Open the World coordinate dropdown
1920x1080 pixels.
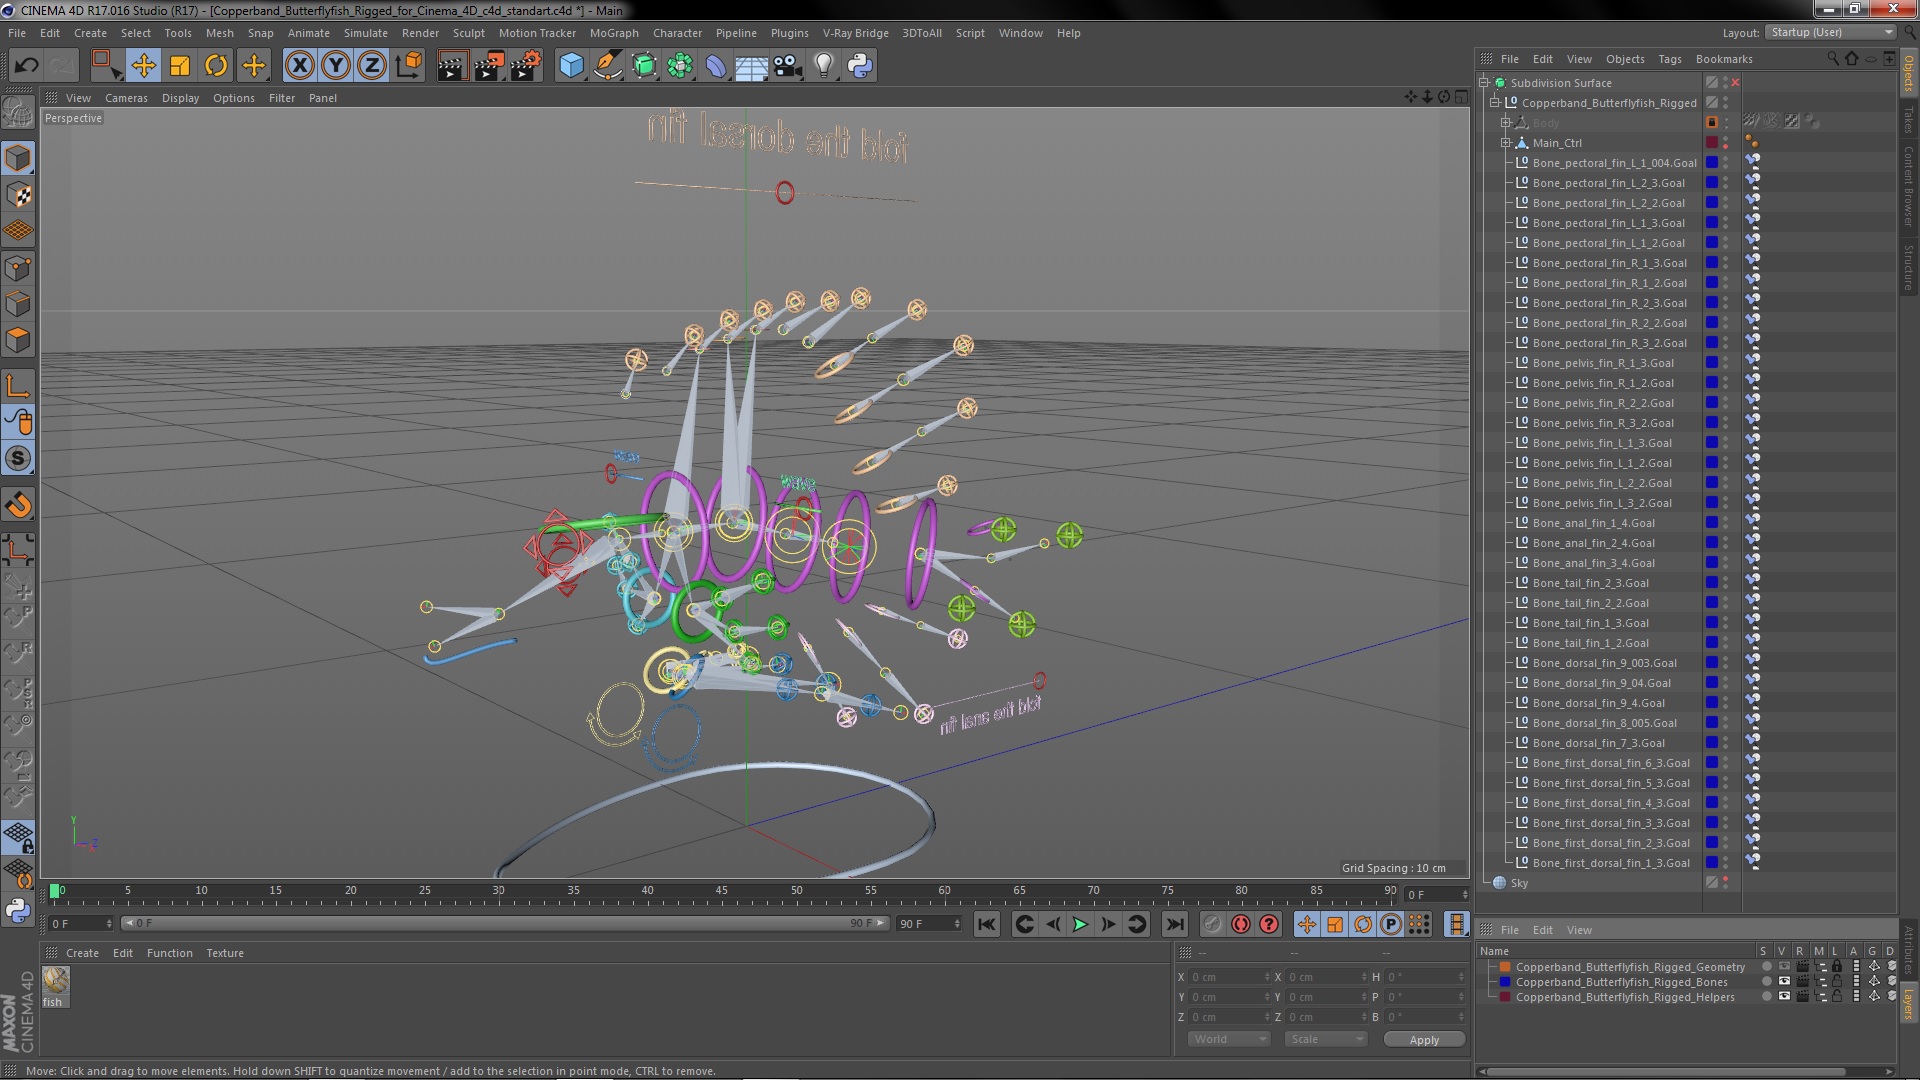click(x=1229, y=1039)
